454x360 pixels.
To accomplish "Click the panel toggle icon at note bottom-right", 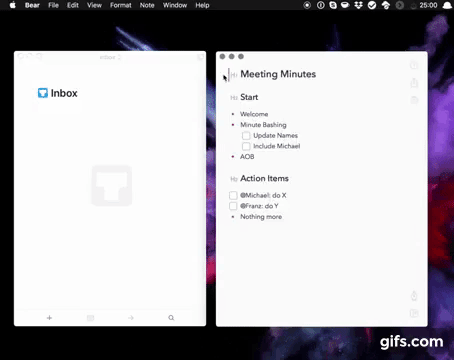I will click(414, 313).
